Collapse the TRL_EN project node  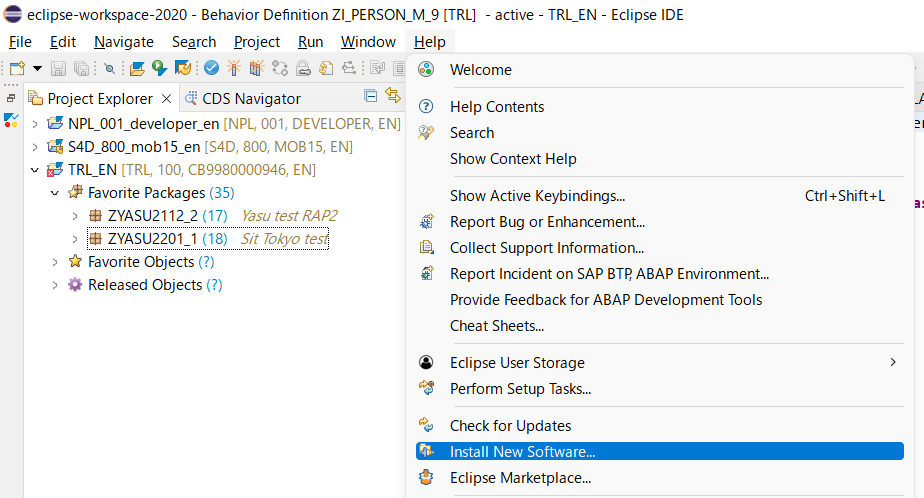[35, 170]
